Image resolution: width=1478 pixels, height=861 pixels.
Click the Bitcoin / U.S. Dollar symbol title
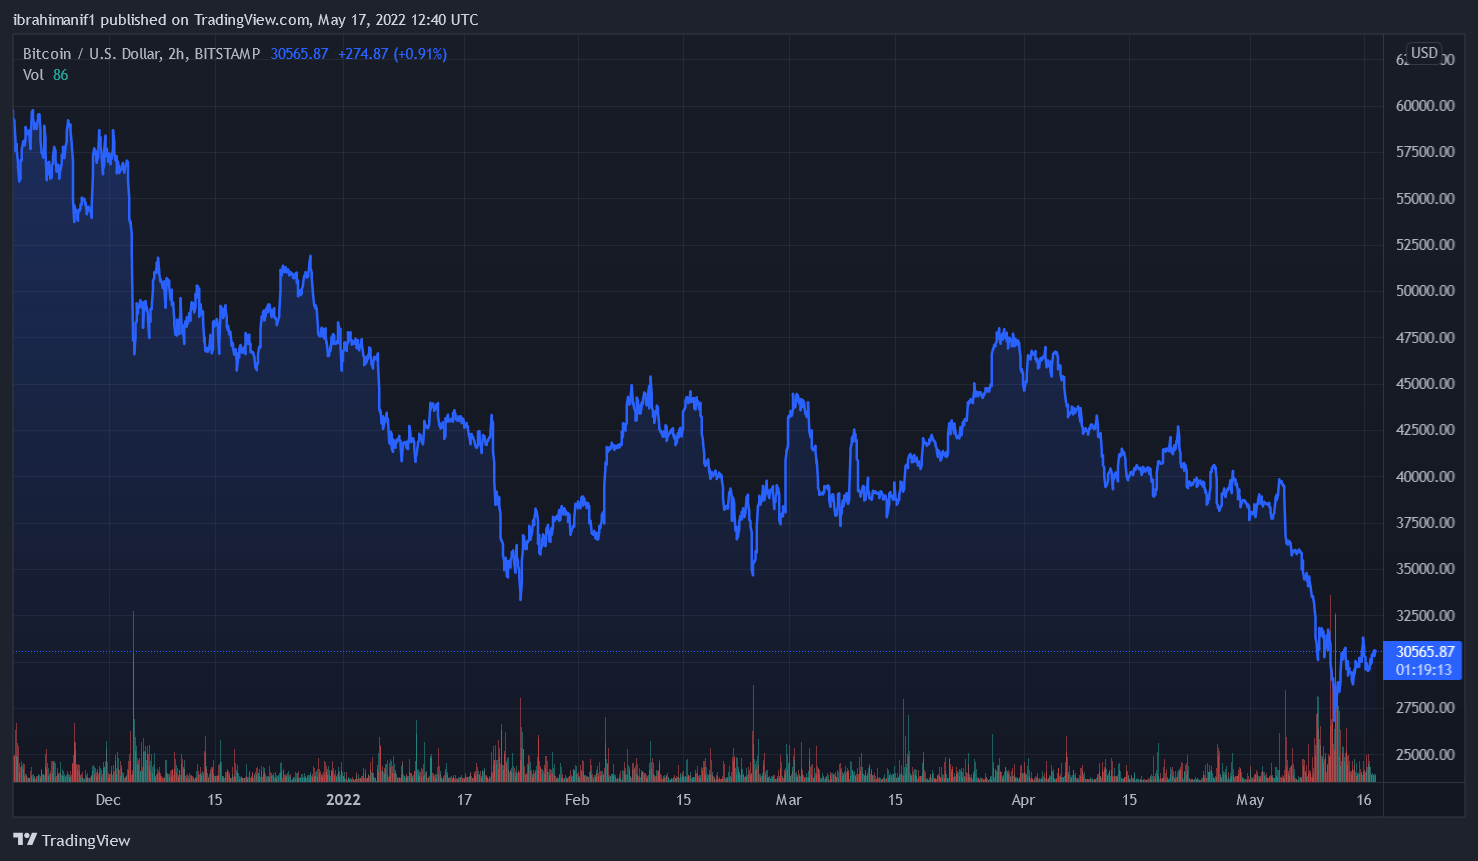pyautogui.click(x=141, y=54)
